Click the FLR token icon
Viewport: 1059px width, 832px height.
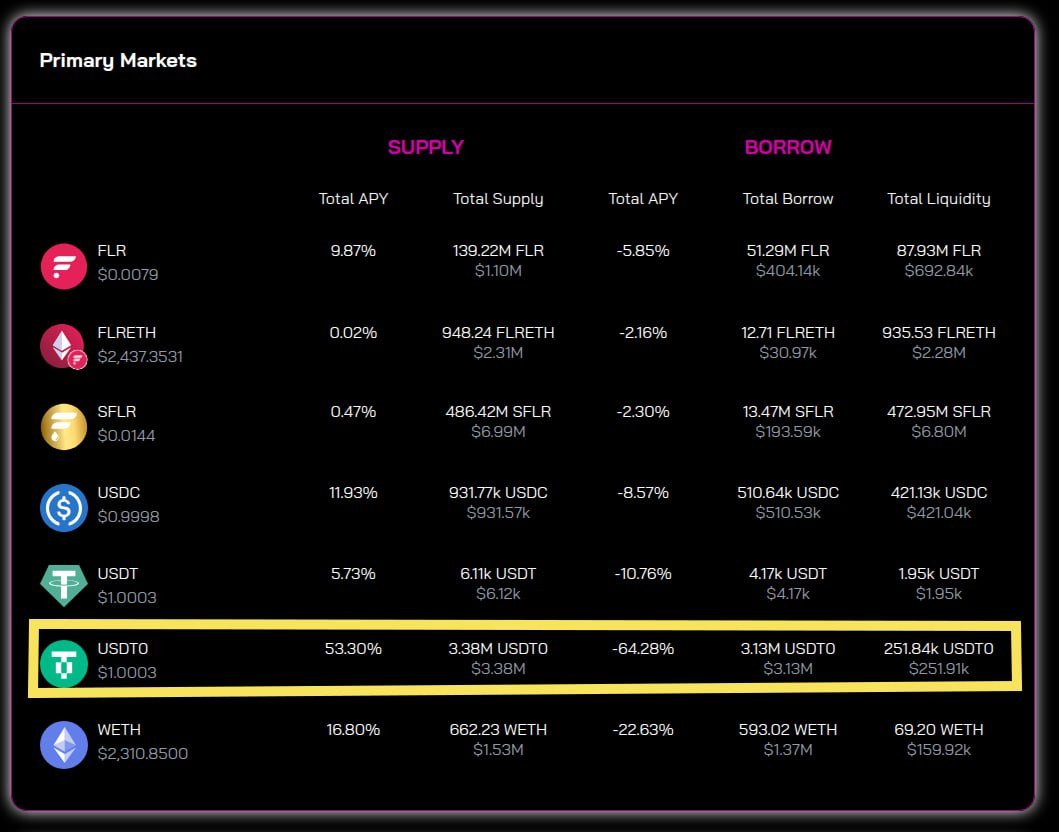tap(63, 266)
